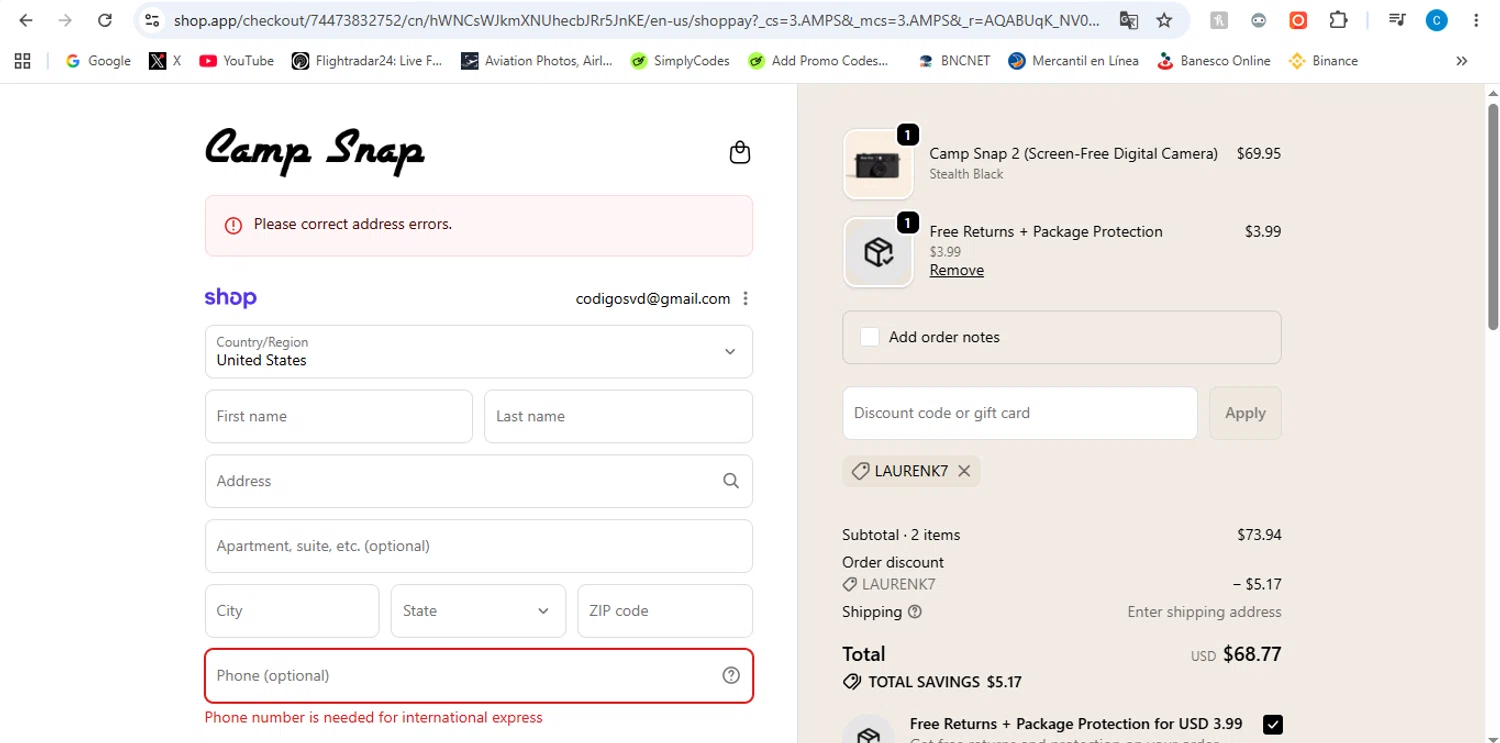Open Google bookmark
1500x743 pixels.
point(98,61)
